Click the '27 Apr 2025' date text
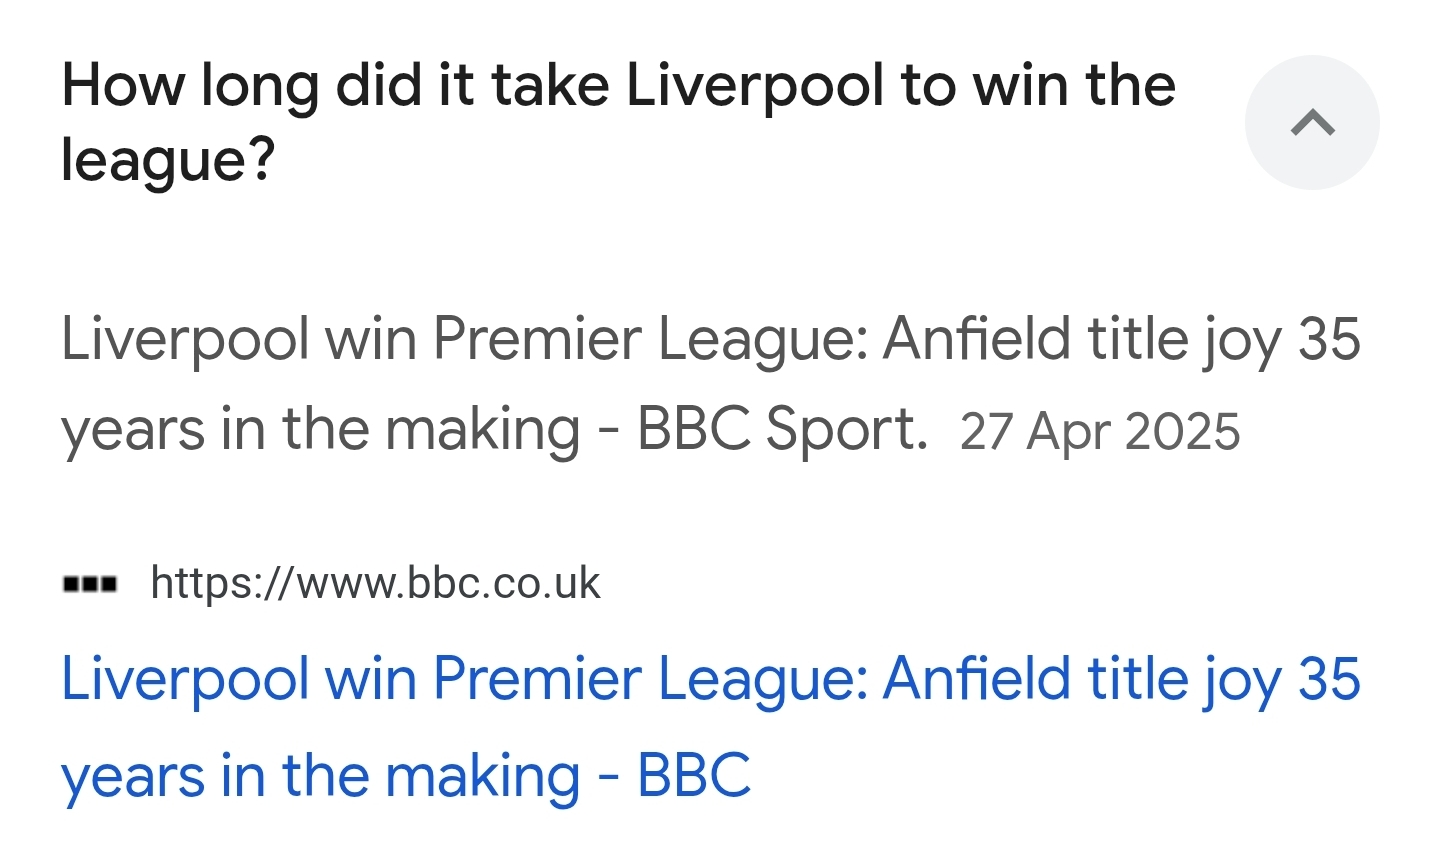The width and height of the screenshot is (1440, 847). pyautogui.click(x=1100, y=432)
